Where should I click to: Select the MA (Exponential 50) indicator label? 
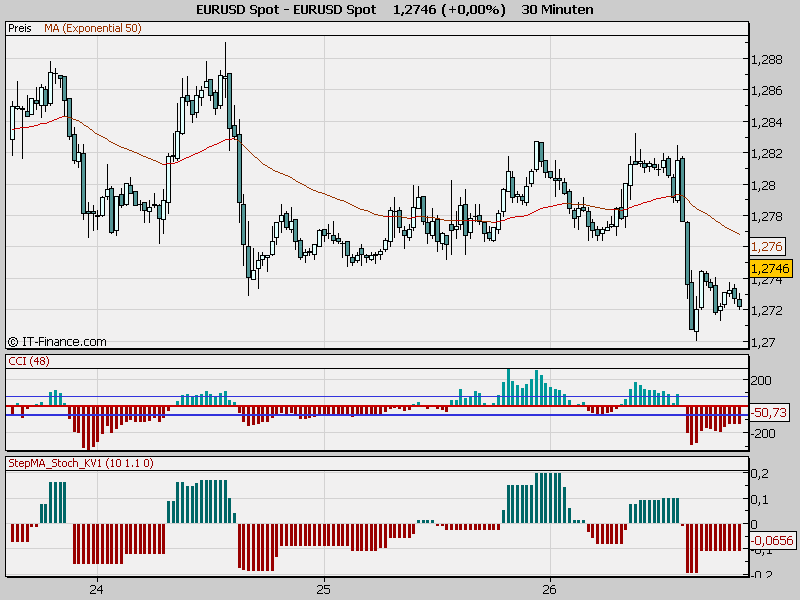92,29
